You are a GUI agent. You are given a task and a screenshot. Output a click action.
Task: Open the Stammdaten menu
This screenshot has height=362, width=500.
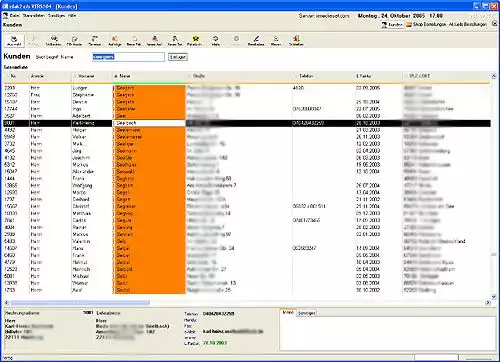(34, 16)
